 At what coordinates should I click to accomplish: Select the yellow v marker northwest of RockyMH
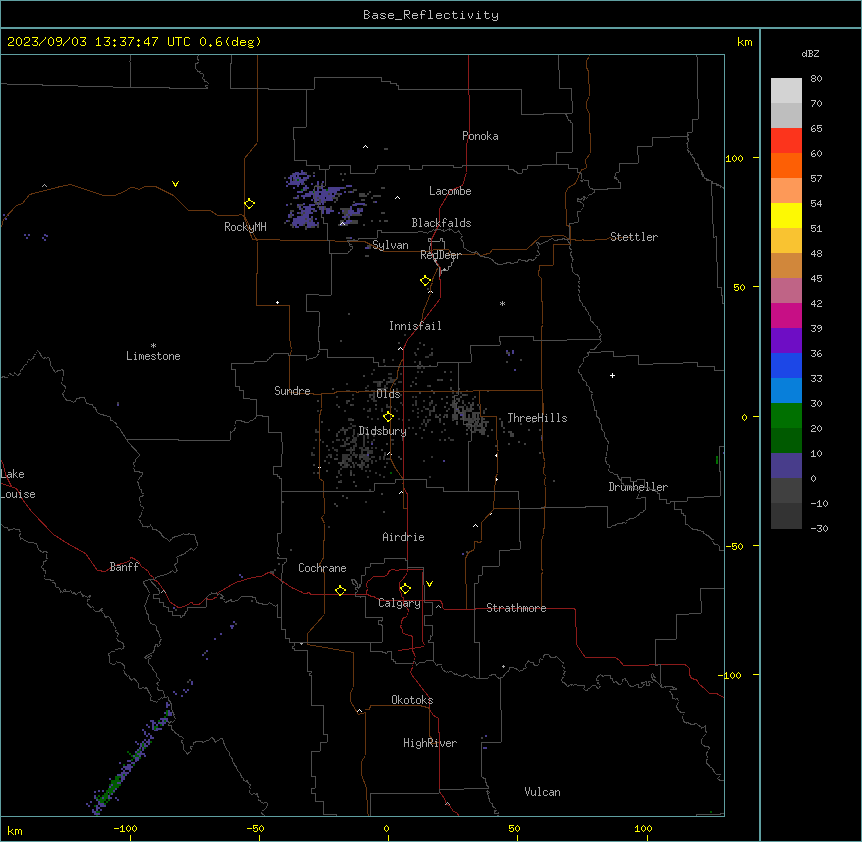click(x=175, y=184)
